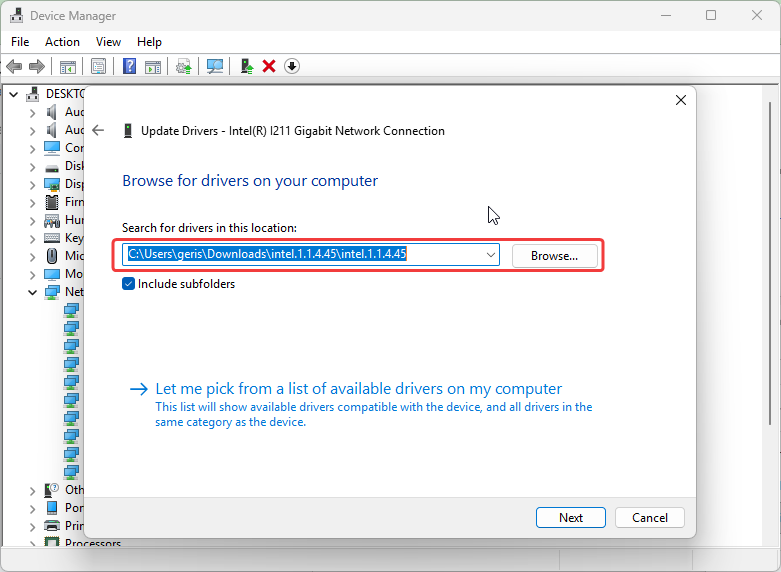The width and height of the screenshot is (781, 572).
Task: Open the driver location path dropdown
Action: coord(491,255)
